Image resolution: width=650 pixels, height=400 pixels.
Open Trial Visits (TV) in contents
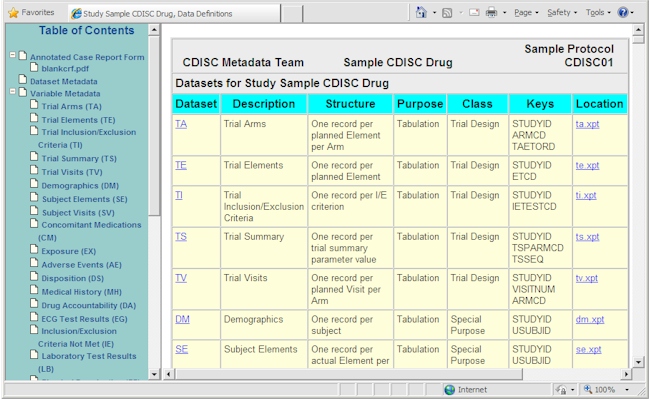(72, 172)
